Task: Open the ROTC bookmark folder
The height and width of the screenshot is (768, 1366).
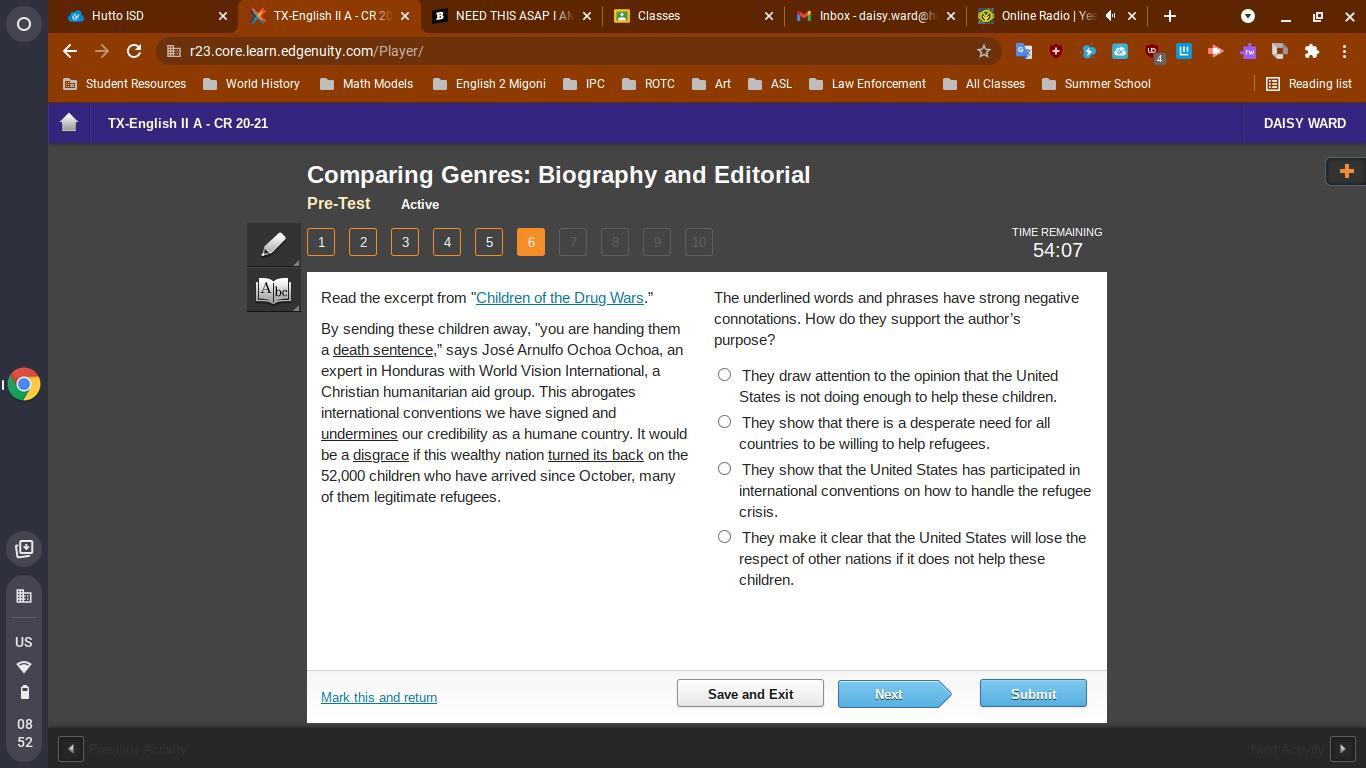Action: pos(648,84)
